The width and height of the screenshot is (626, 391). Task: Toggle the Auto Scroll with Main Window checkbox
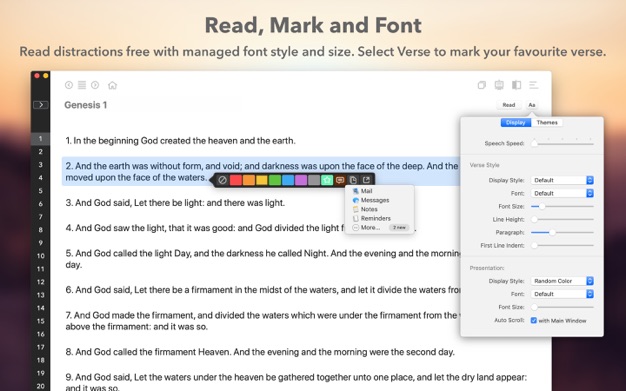coord(534,320)
